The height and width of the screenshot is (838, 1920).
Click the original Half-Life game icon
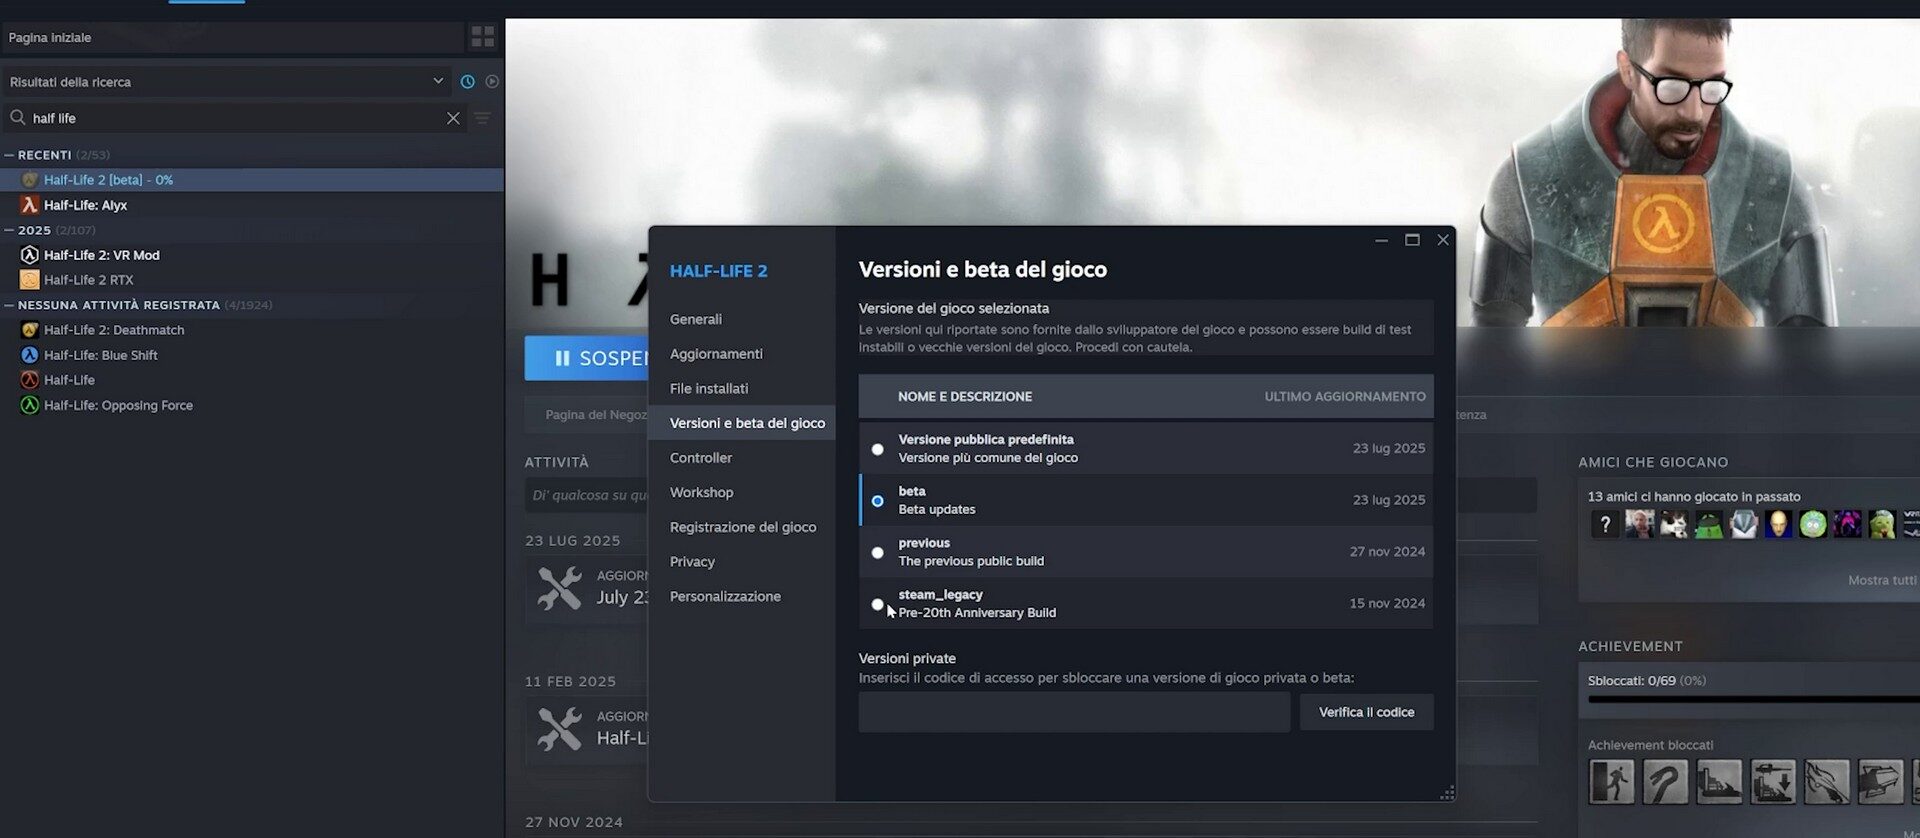click(x=30, y=380)
